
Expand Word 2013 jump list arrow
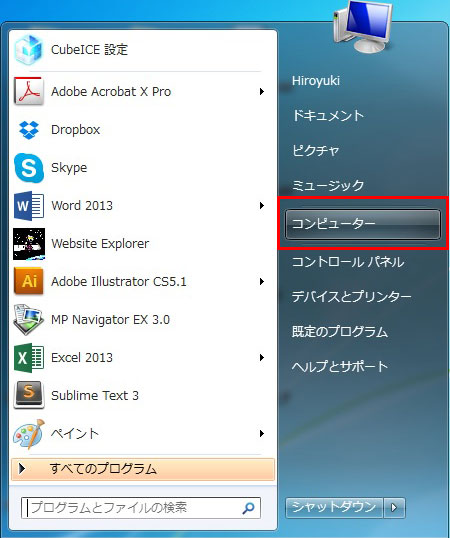[x=262, y=206]
